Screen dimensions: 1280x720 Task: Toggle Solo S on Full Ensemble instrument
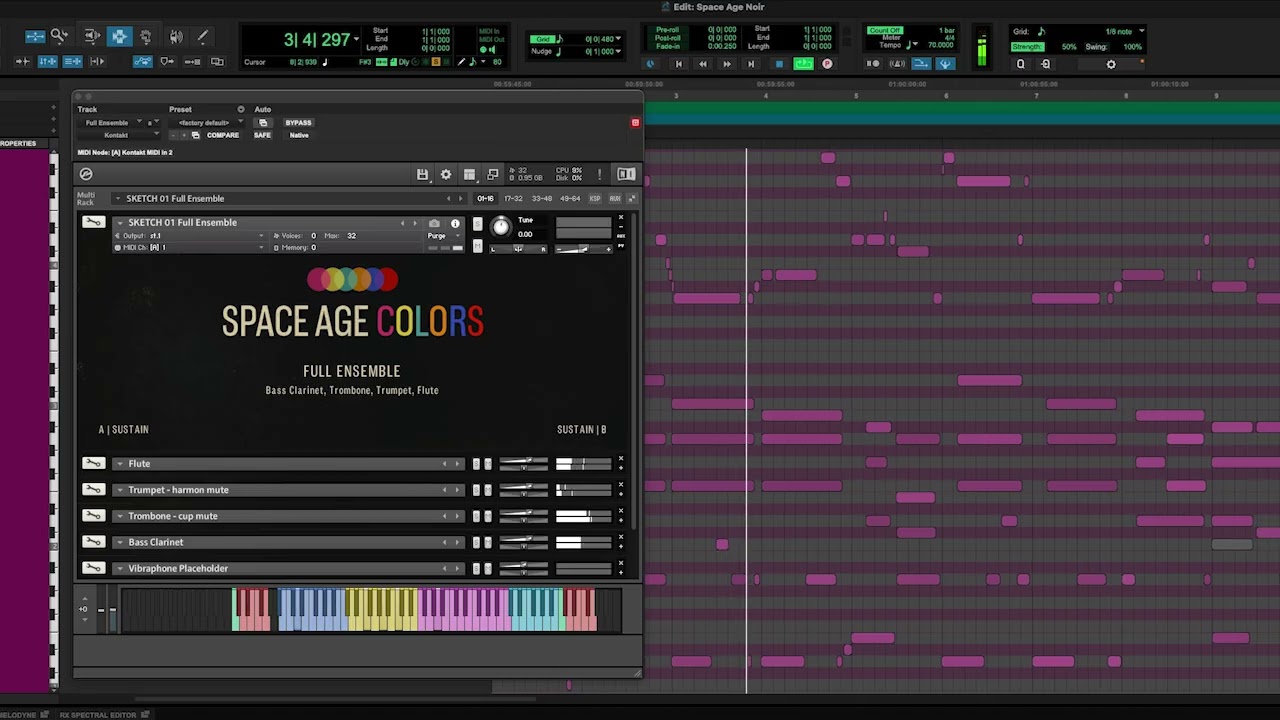478,224
